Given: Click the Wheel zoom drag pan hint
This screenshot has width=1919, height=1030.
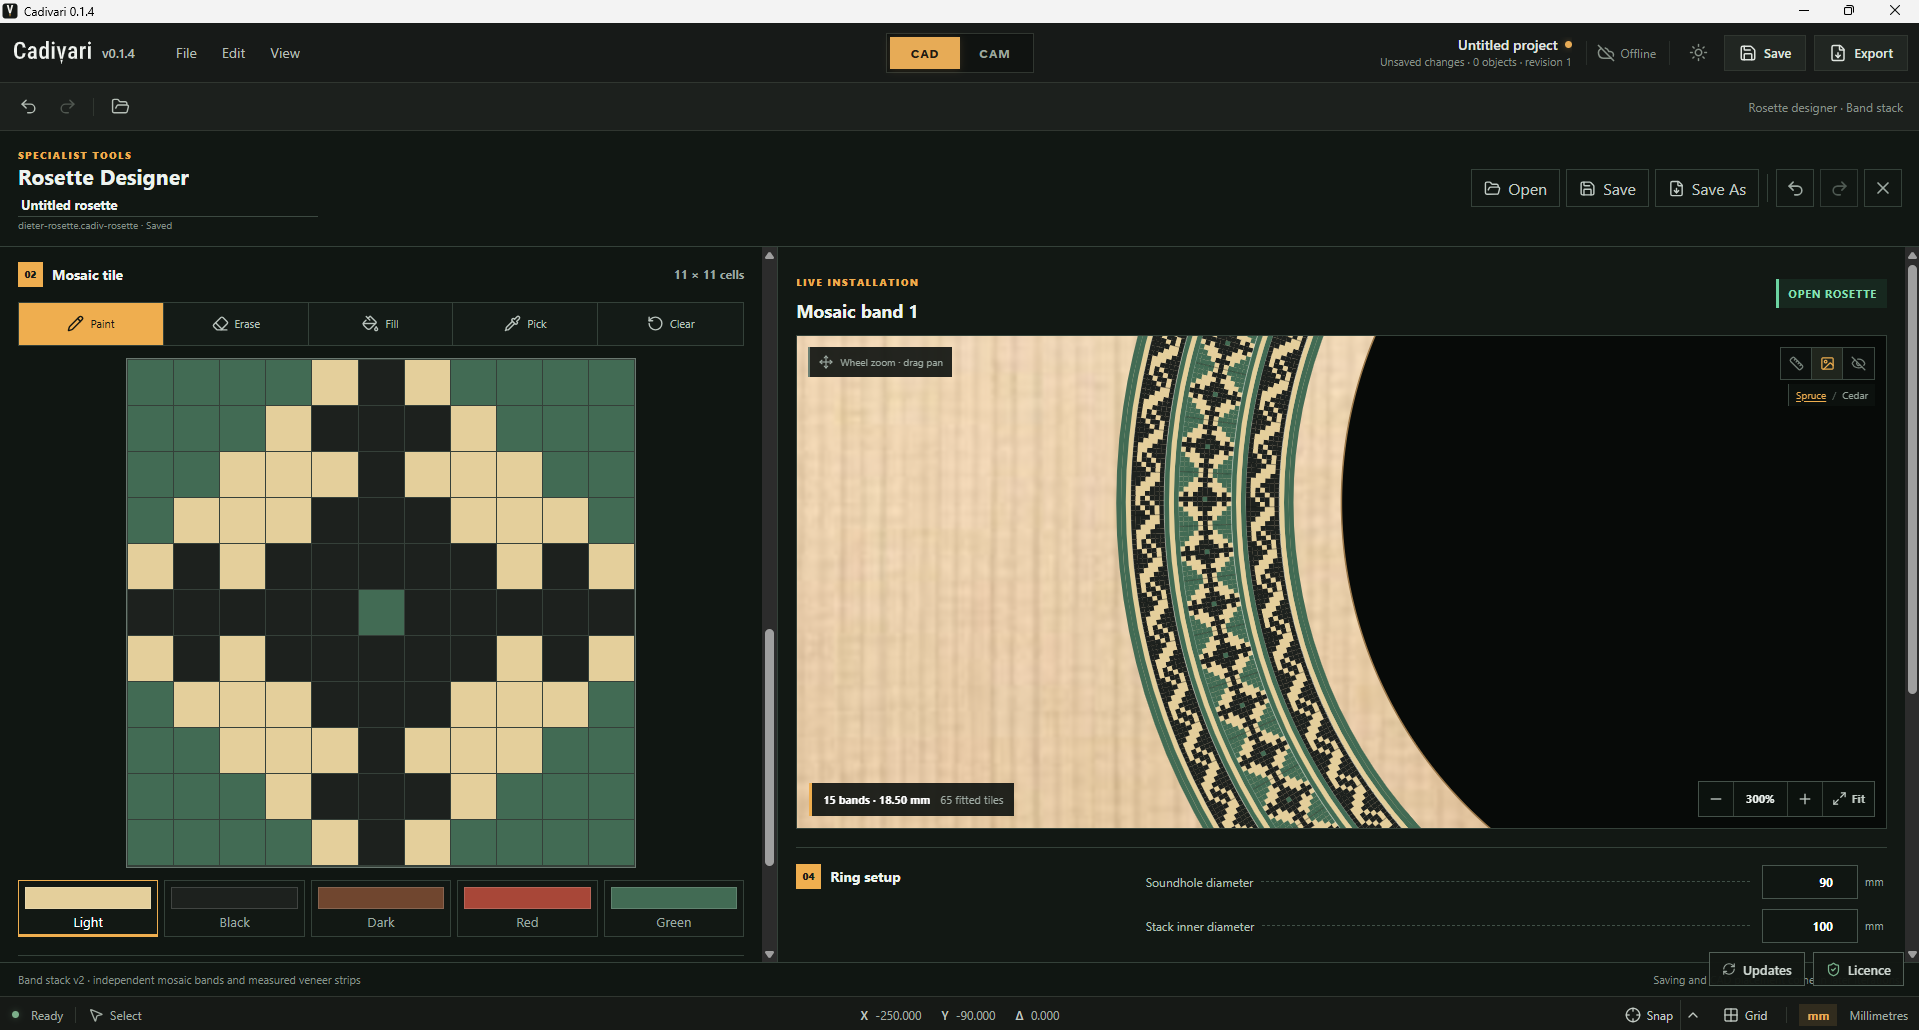Looking at the screenshot, I should 880,363.
